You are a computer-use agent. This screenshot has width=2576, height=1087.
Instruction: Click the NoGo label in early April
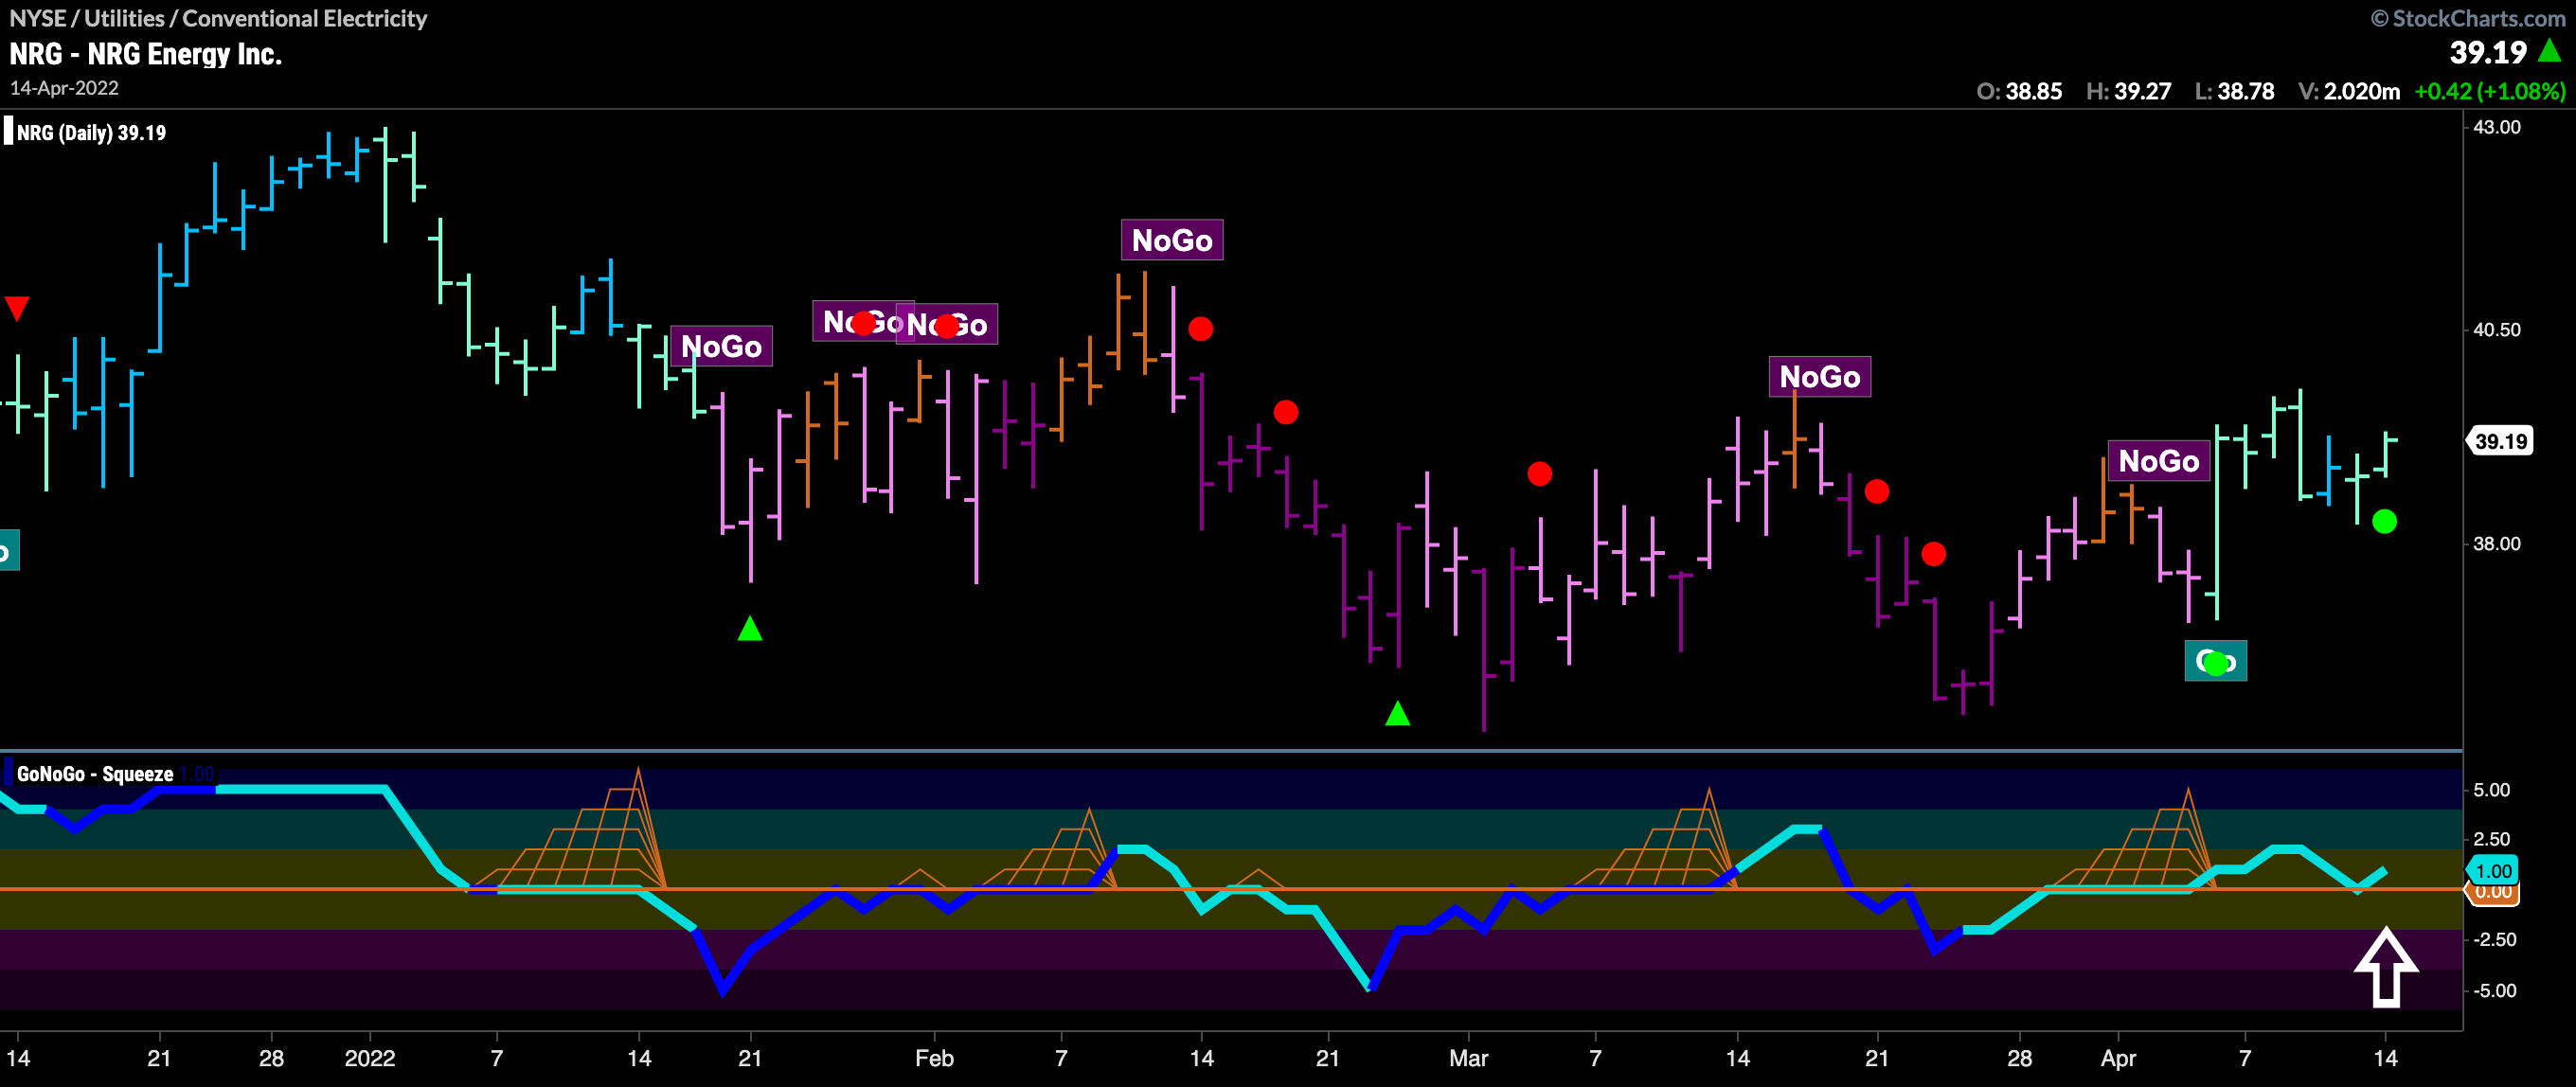[x=2159, y=461]
